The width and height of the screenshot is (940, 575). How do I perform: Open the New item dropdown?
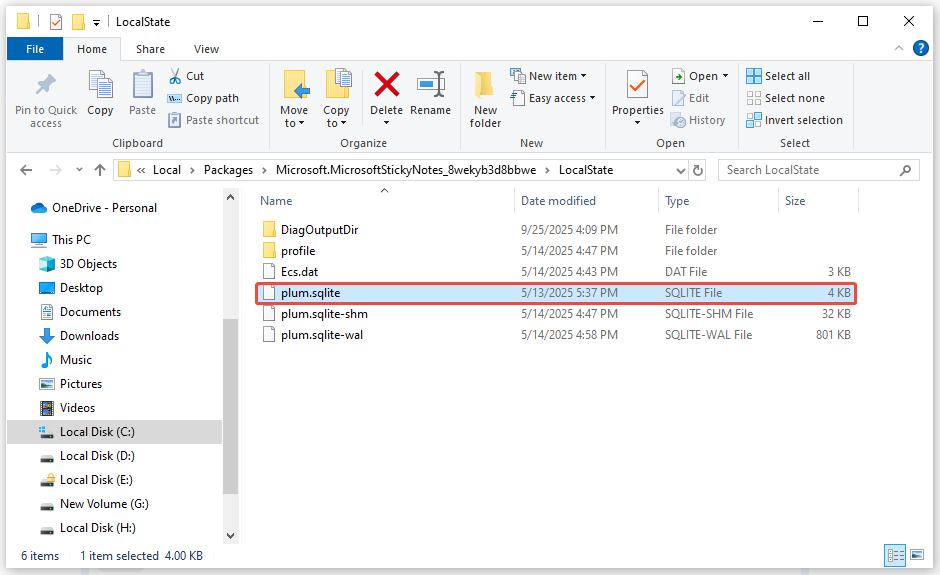(549, 76)
